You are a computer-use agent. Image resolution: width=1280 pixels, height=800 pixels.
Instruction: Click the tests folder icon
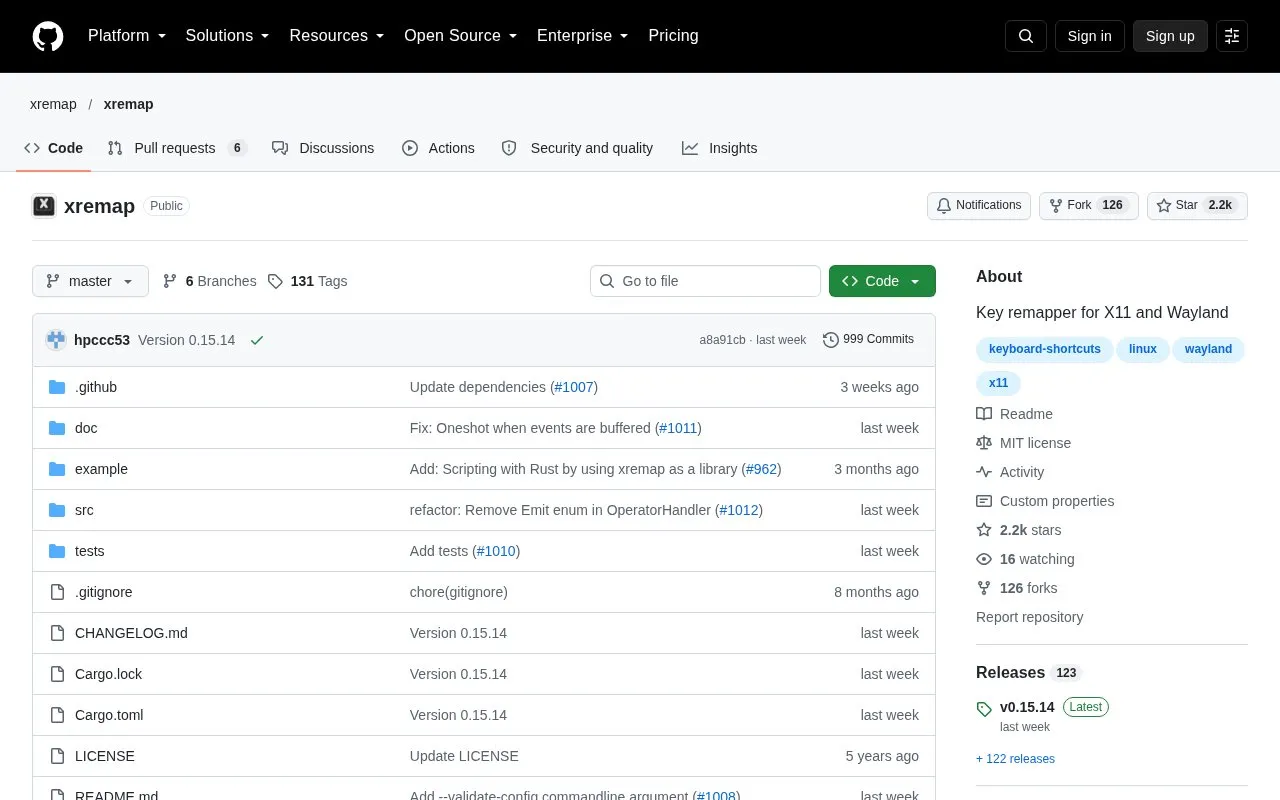tap(57, 551)
